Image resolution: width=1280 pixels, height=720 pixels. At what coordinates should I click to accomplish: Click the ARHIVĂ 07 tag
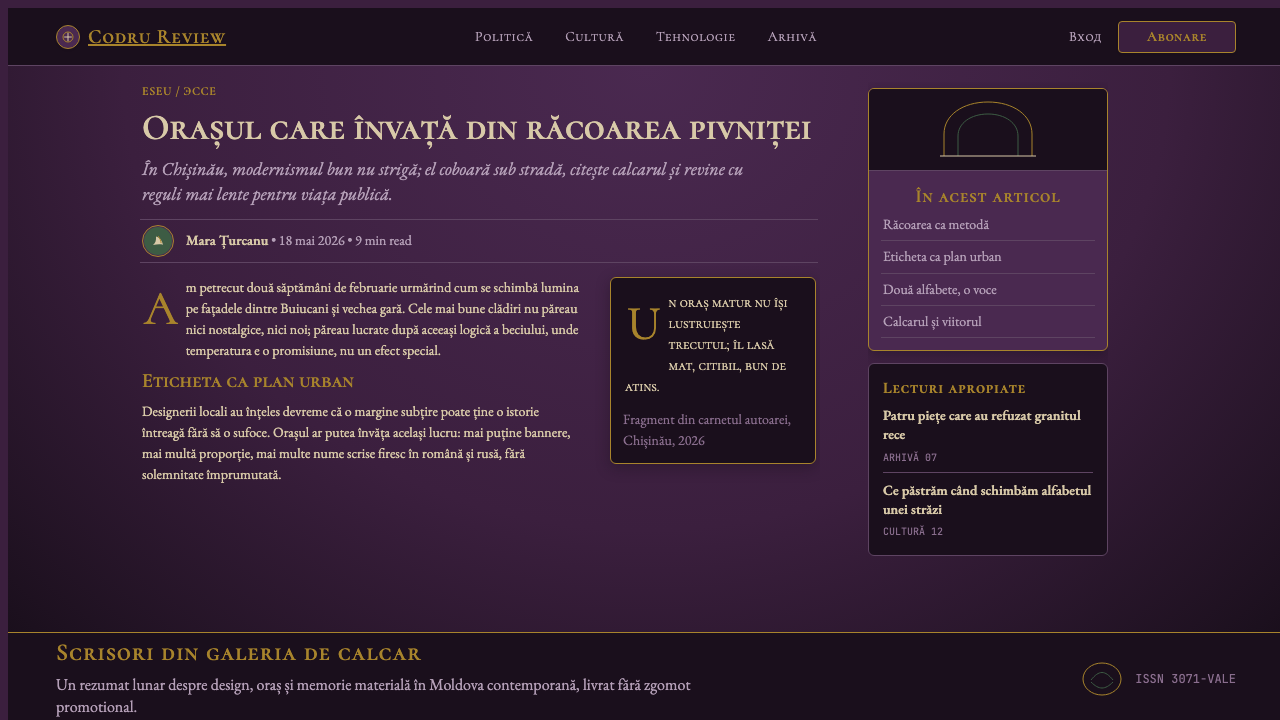910,457
